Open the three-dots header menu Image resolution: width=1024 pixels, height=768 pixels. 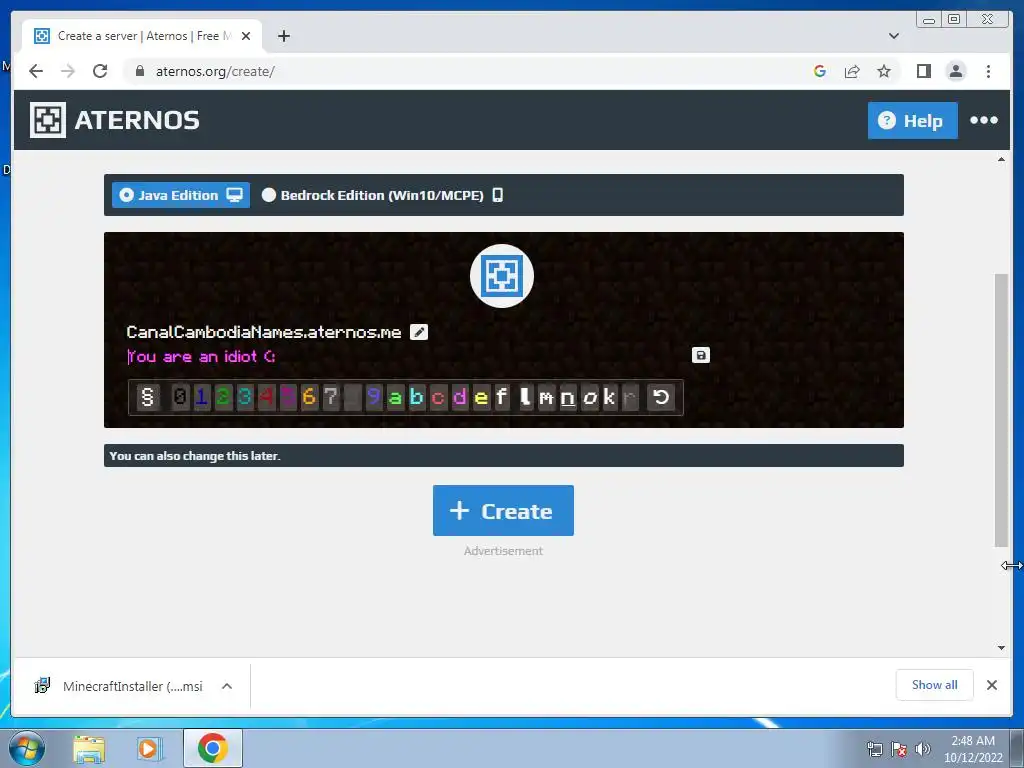984,120
